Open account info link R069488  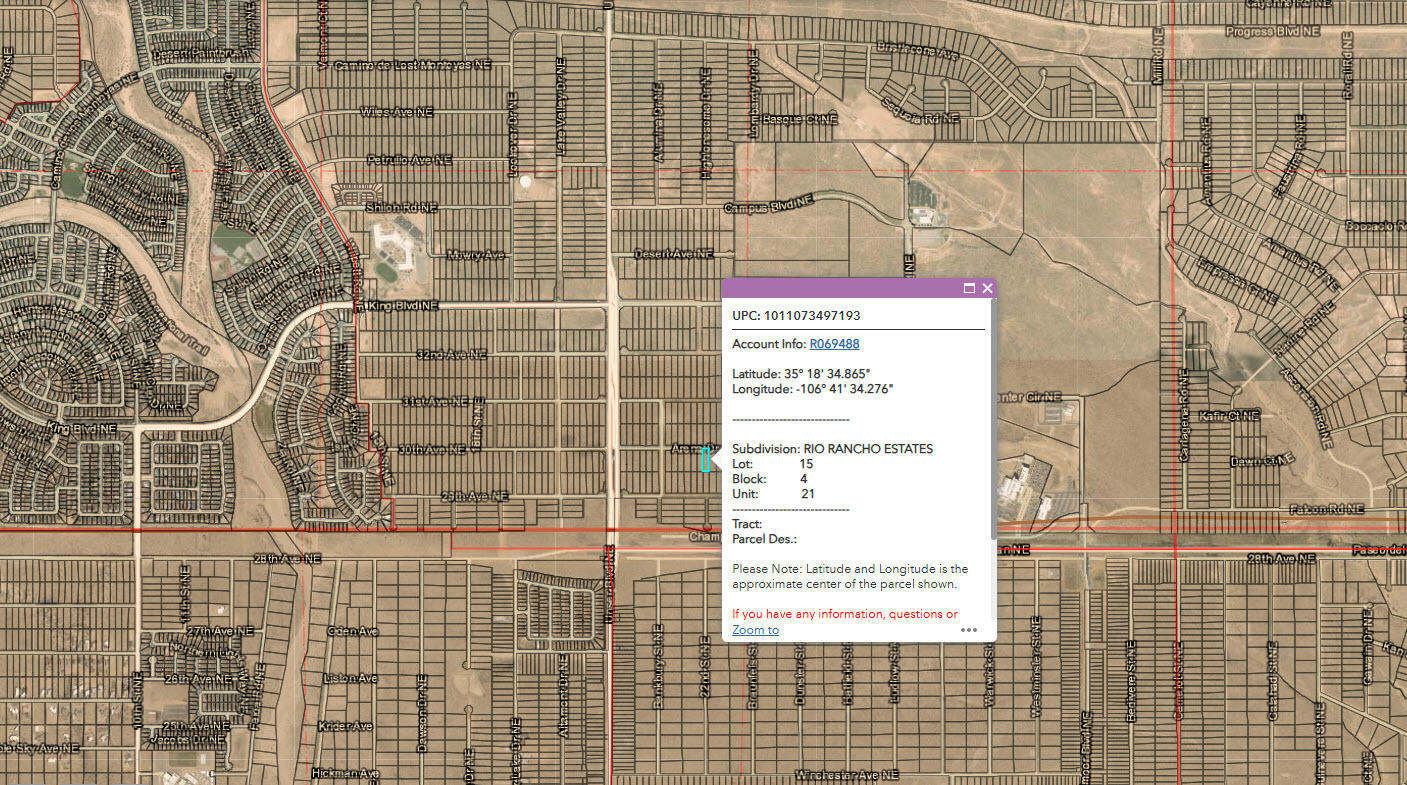(x=834, y=344)
